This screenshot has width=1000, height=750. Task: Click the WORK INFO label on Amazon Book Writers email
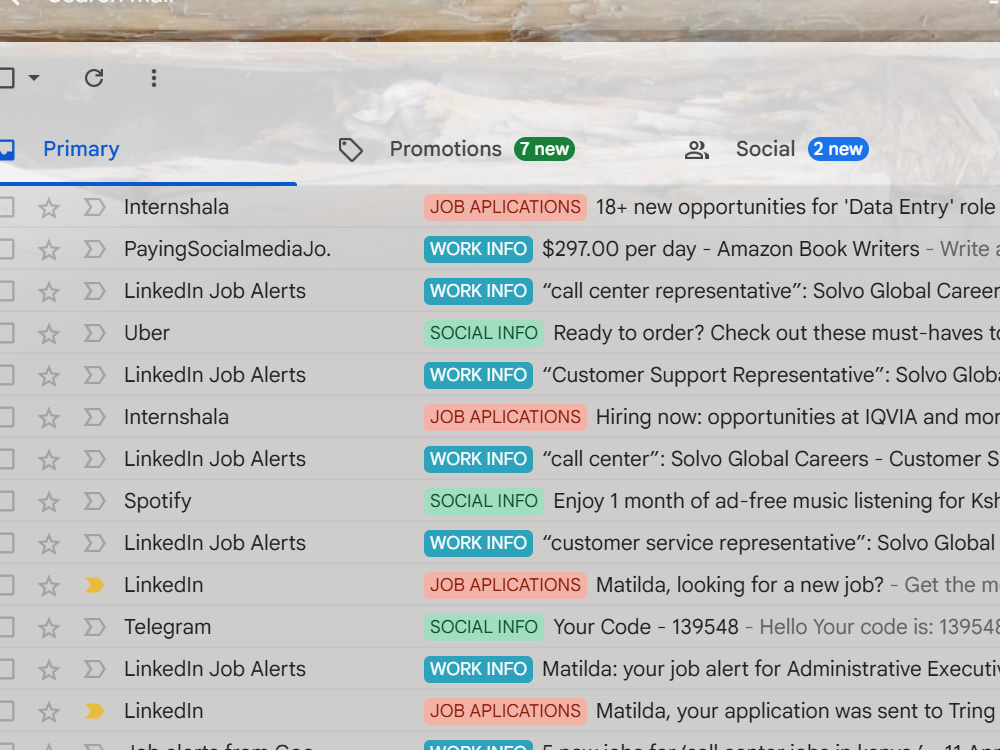(478, 249)
